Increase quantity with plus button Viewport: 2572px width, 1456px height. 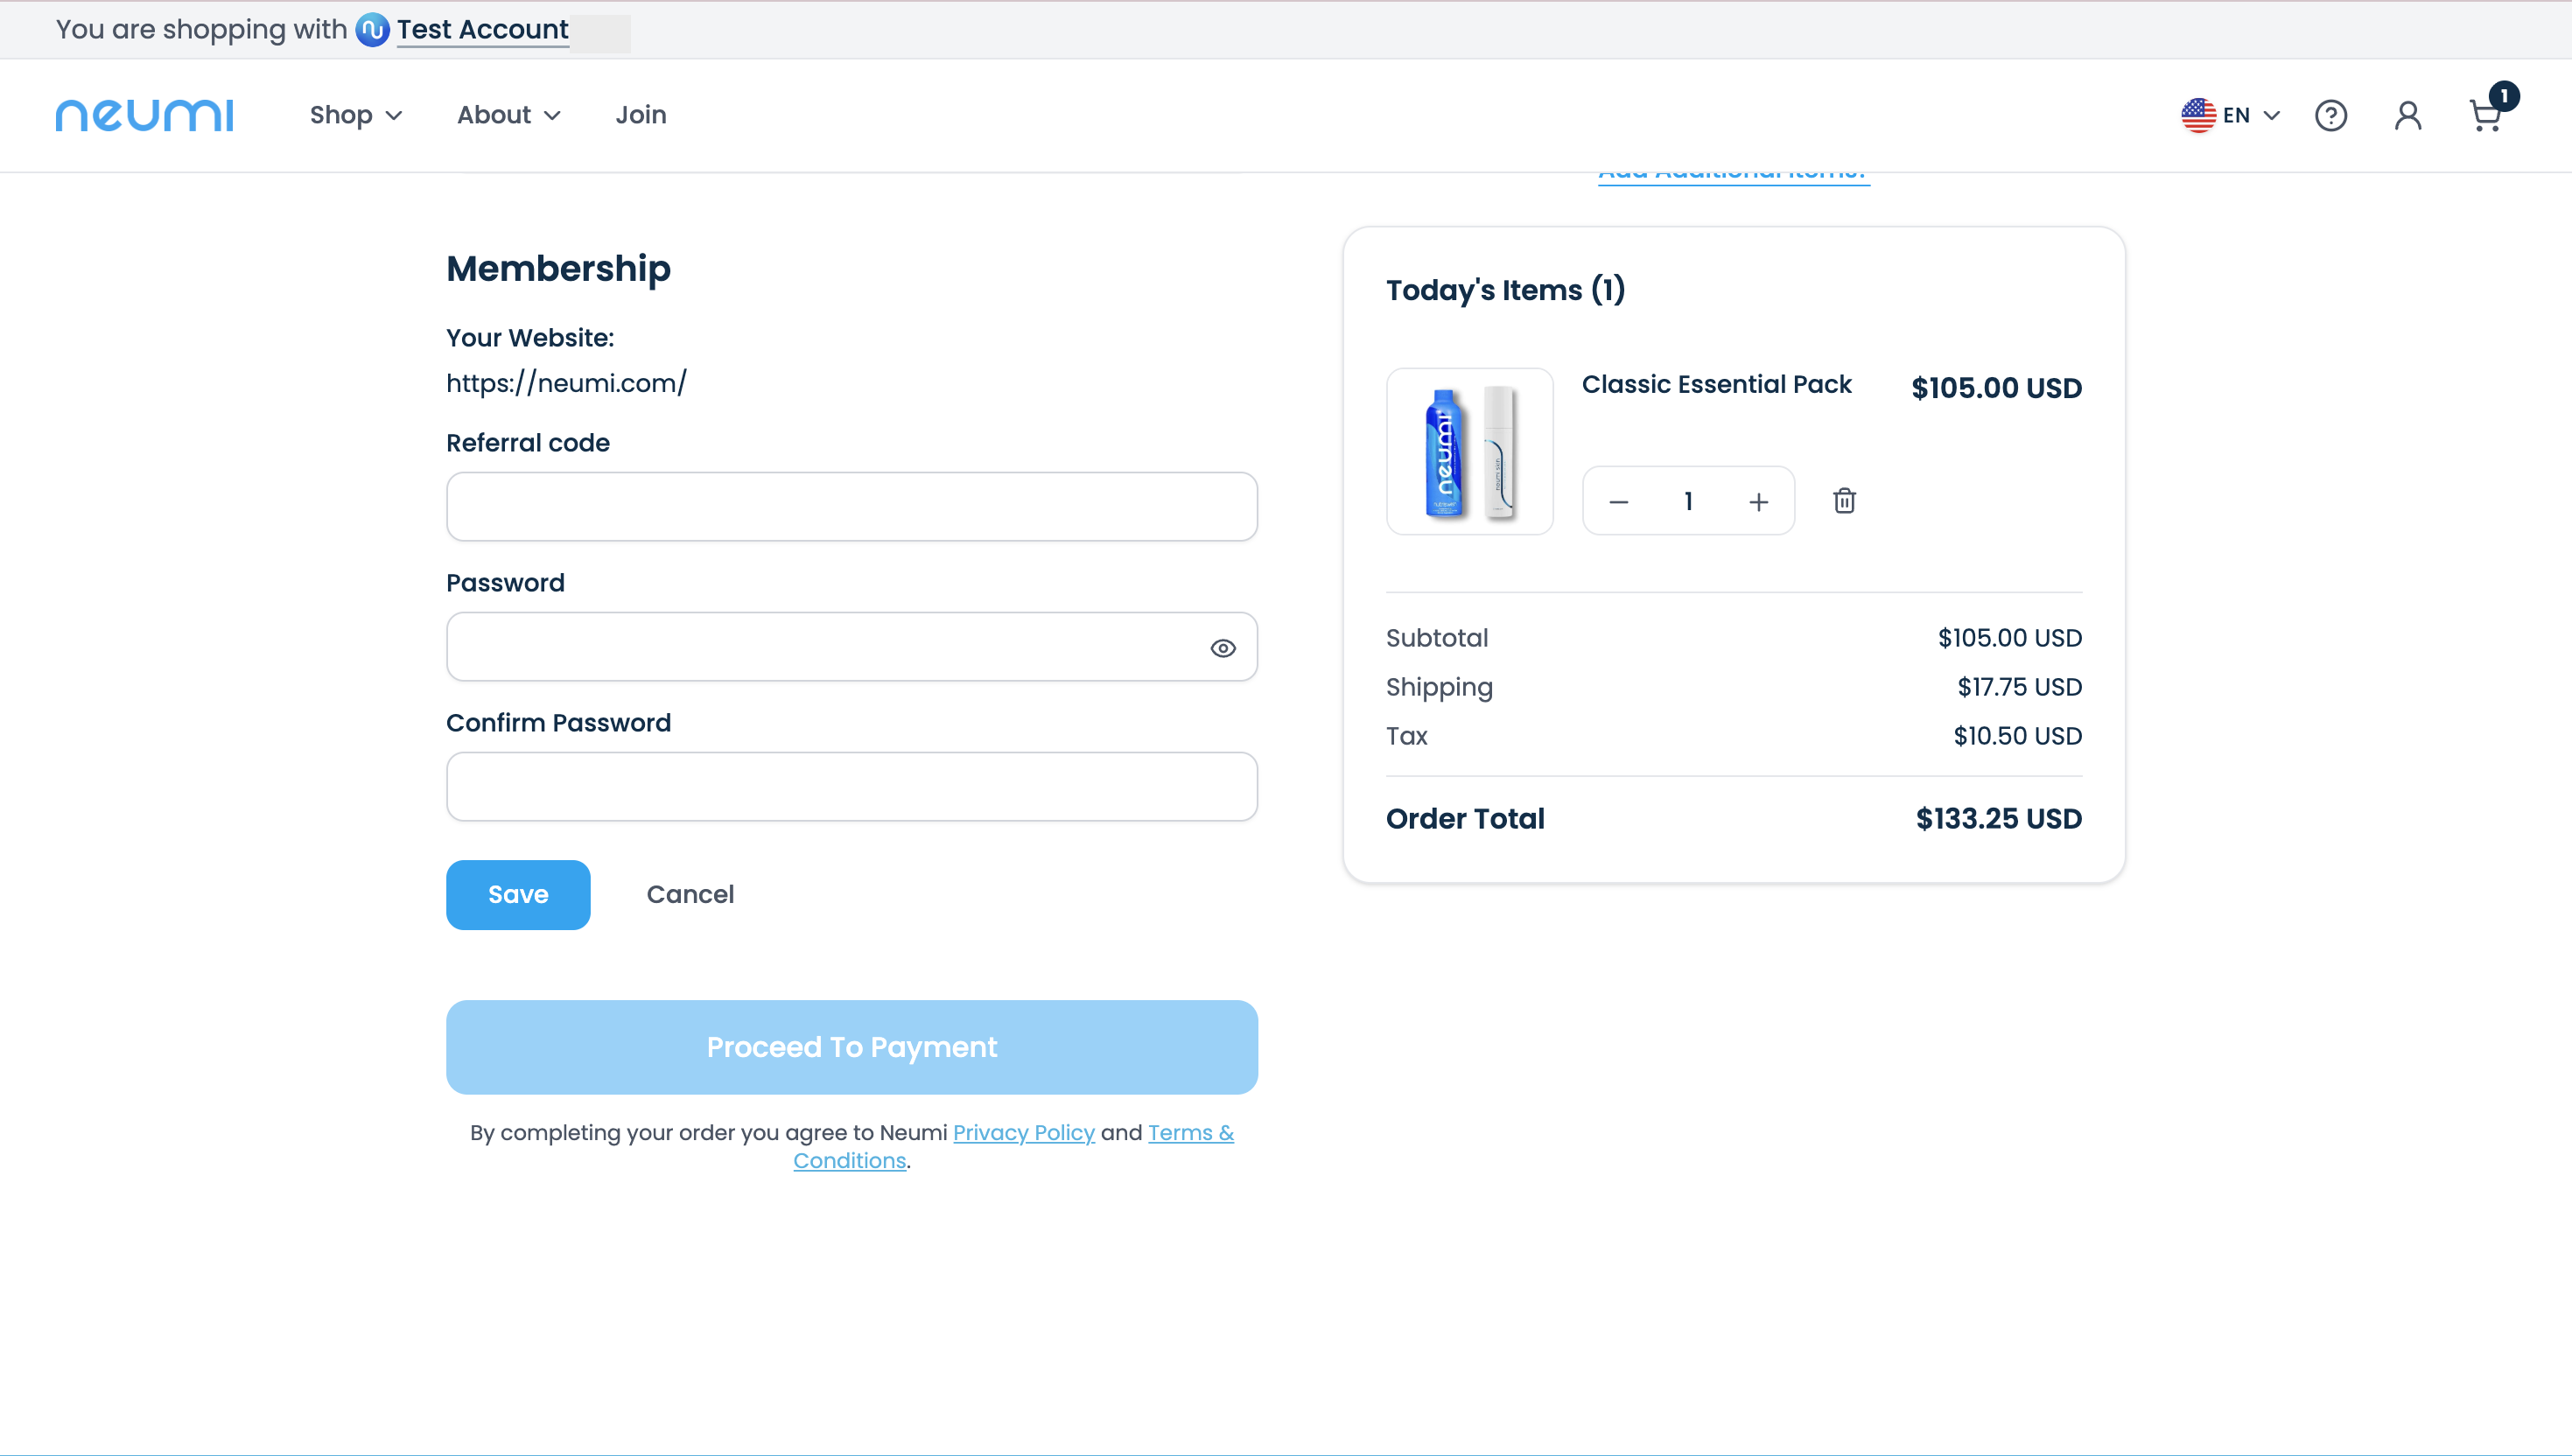click(x=1758, y=501)
